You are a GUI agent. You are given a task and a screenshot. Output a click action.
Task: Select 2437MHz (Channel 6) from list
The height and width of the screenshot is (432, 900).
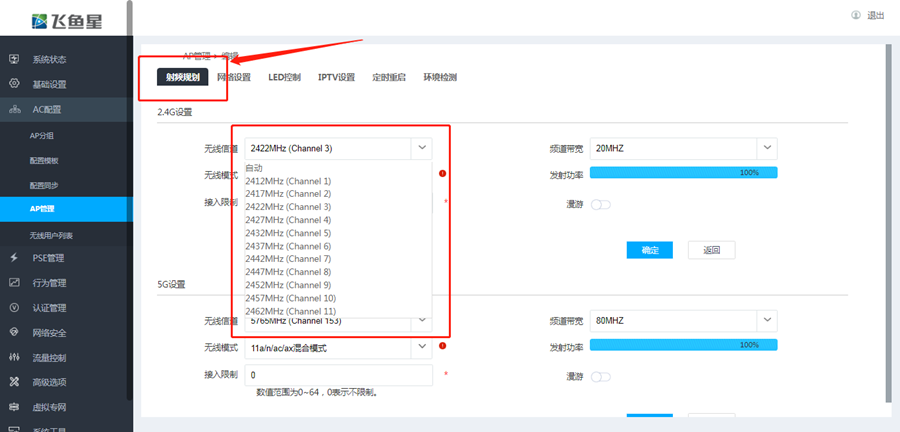click(x=288, y=246)
